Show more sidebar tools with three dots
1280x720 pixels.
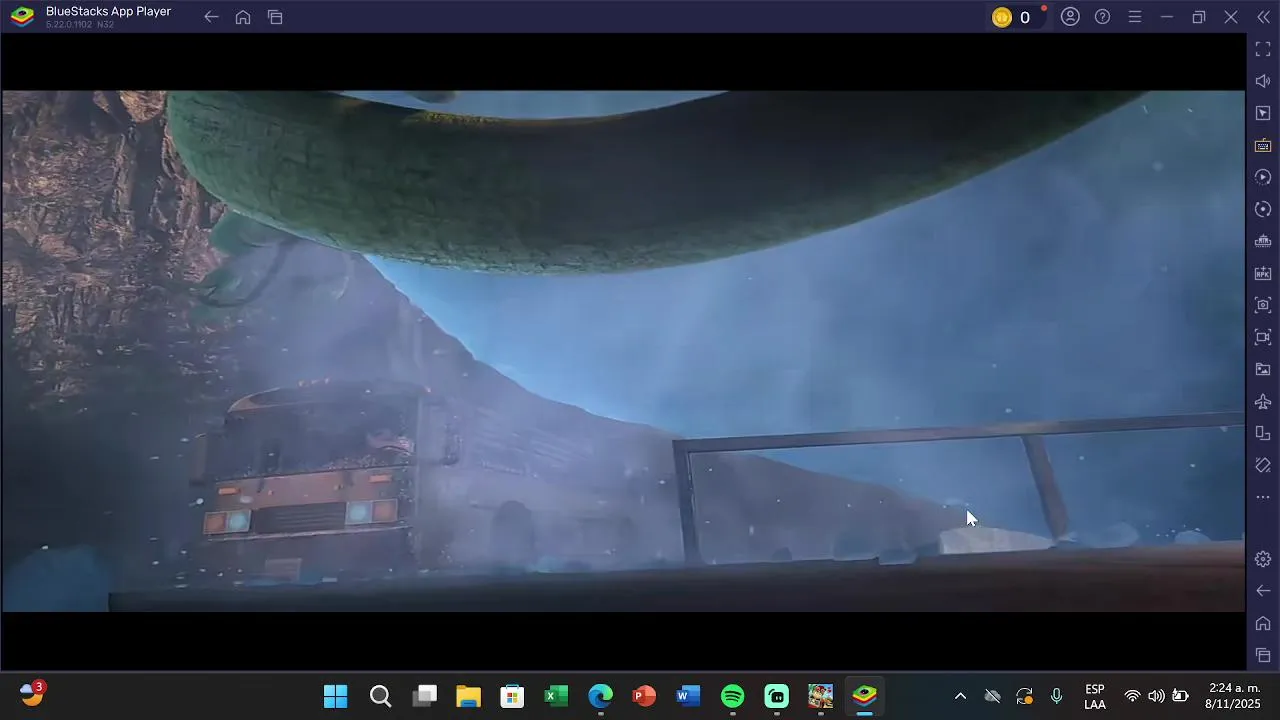[x=1263, y=497]
